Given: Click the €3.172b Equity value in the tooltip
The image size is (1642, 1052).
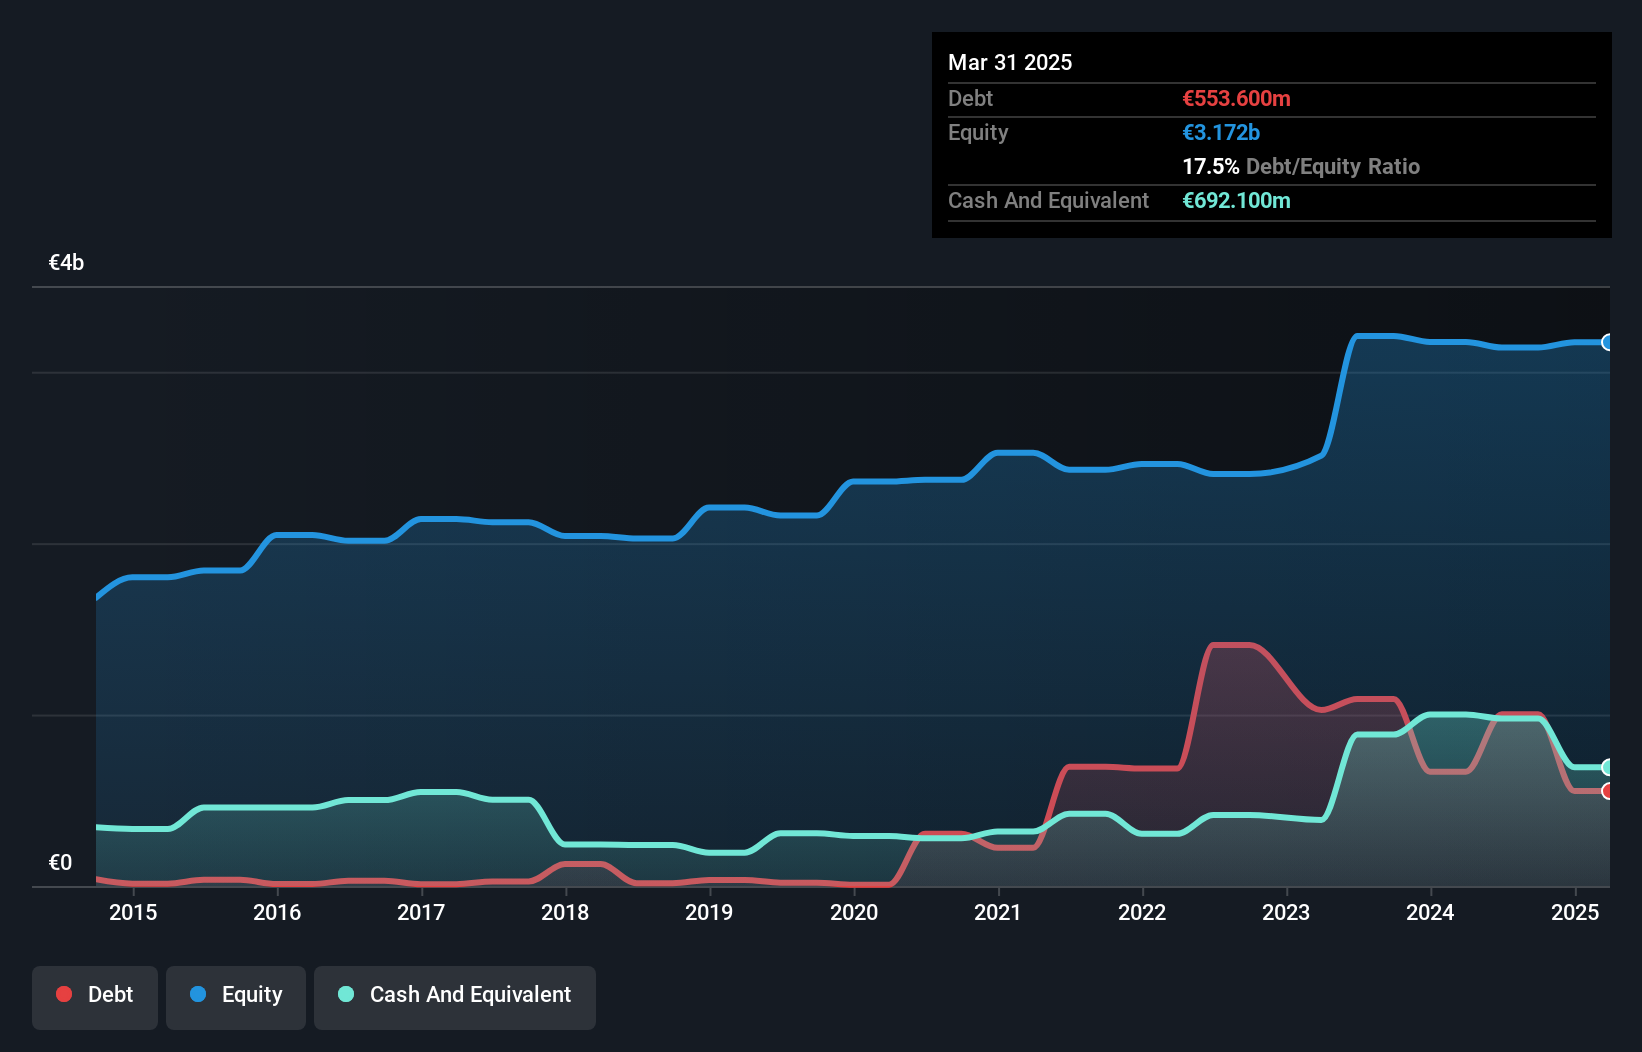Looking at the screenshot, I should (1221, 132).
